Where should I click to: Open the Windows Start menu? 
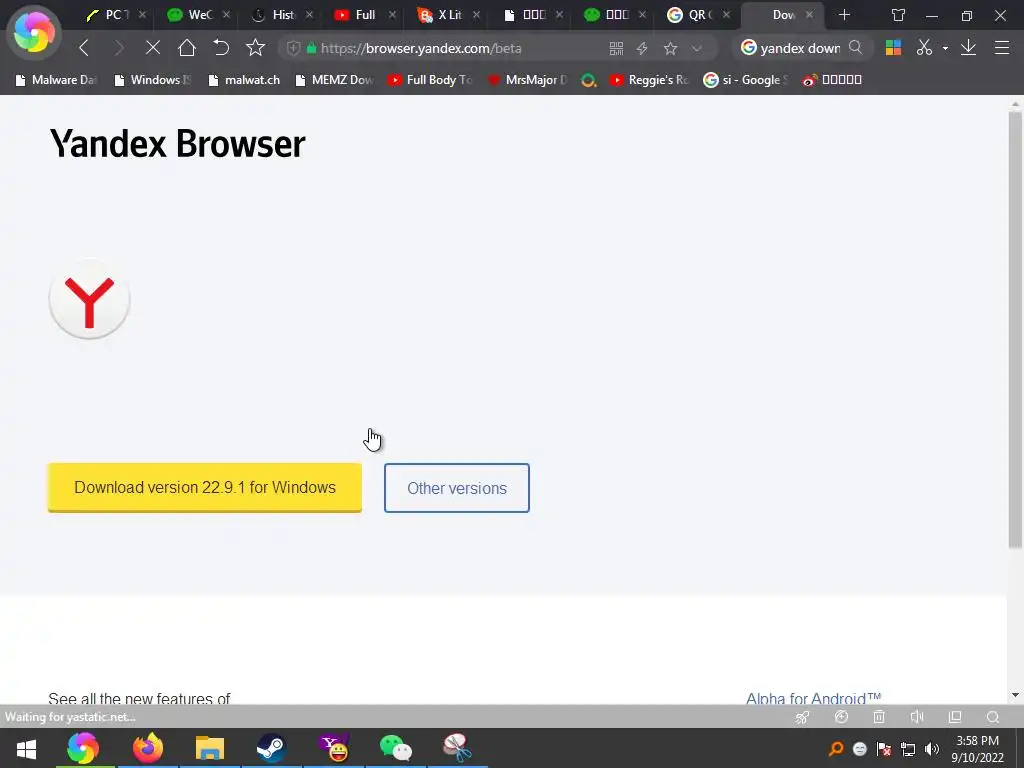click(x=26, y=748)
